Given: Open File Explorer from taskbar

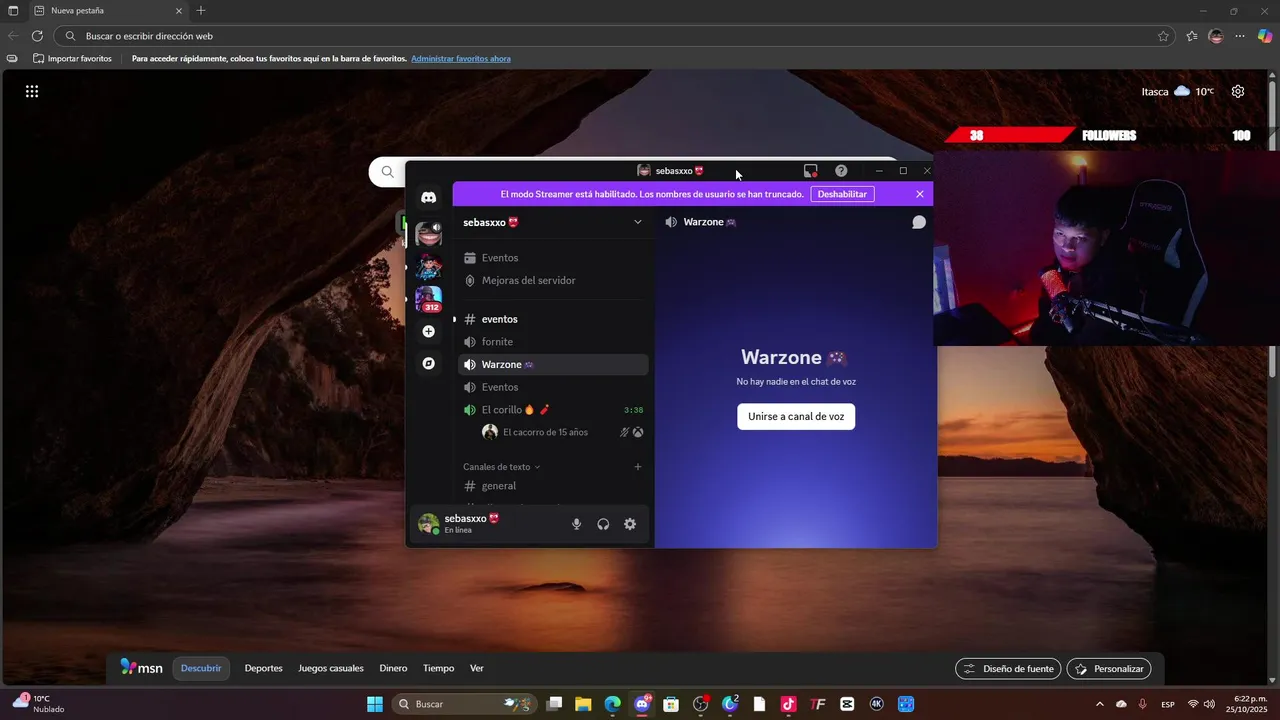Looking at the screenshot, I should (583, 704).
